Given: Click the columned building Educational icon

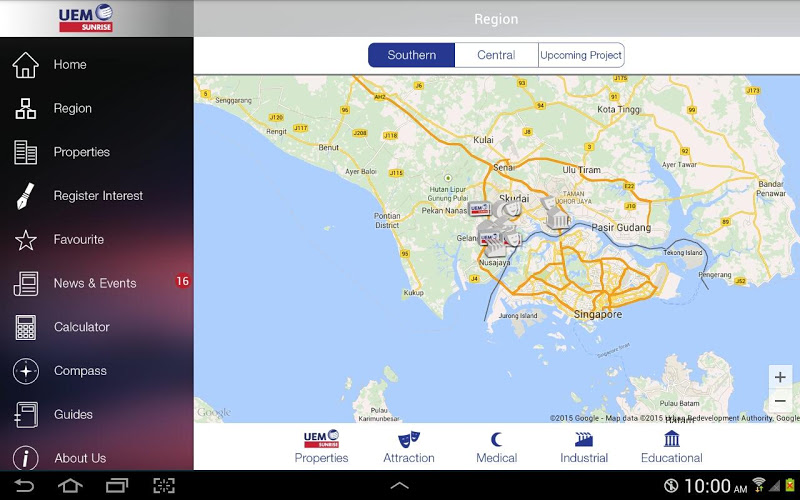Looking at the screenshot, I should coord(672,439).
